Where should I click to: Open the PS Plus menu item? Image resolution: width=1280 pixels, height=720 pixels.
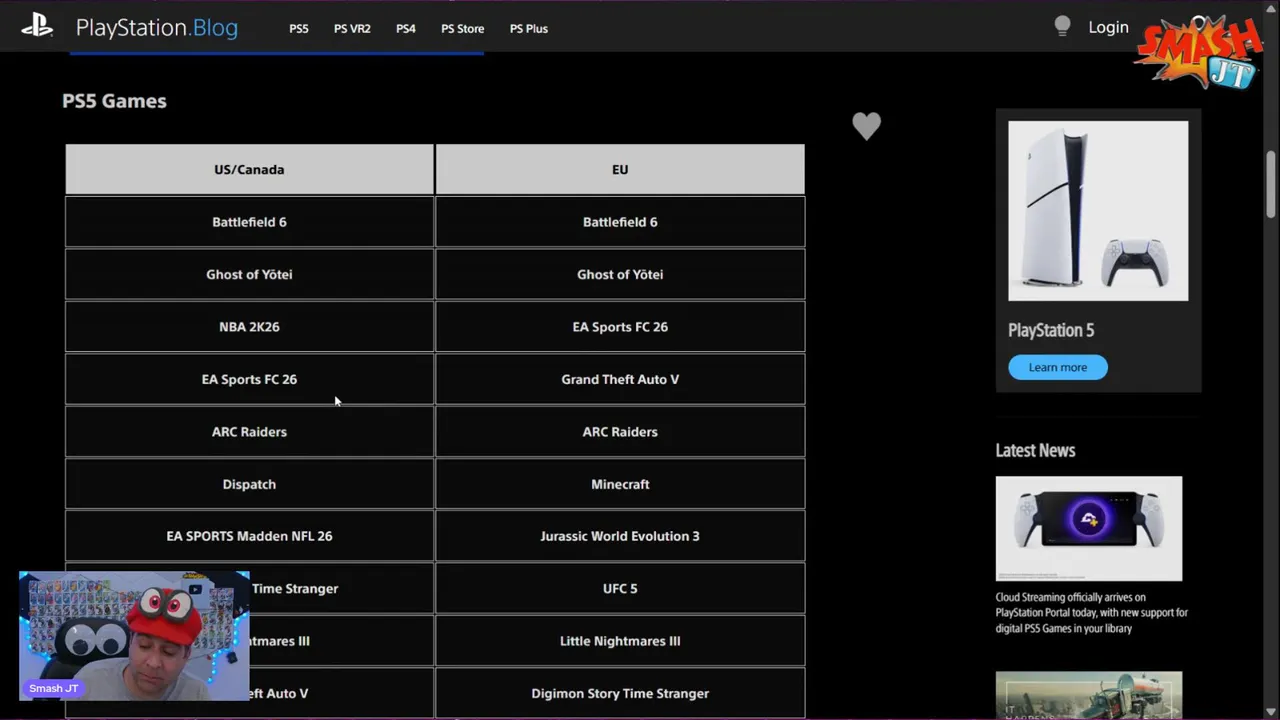[529, 29]
